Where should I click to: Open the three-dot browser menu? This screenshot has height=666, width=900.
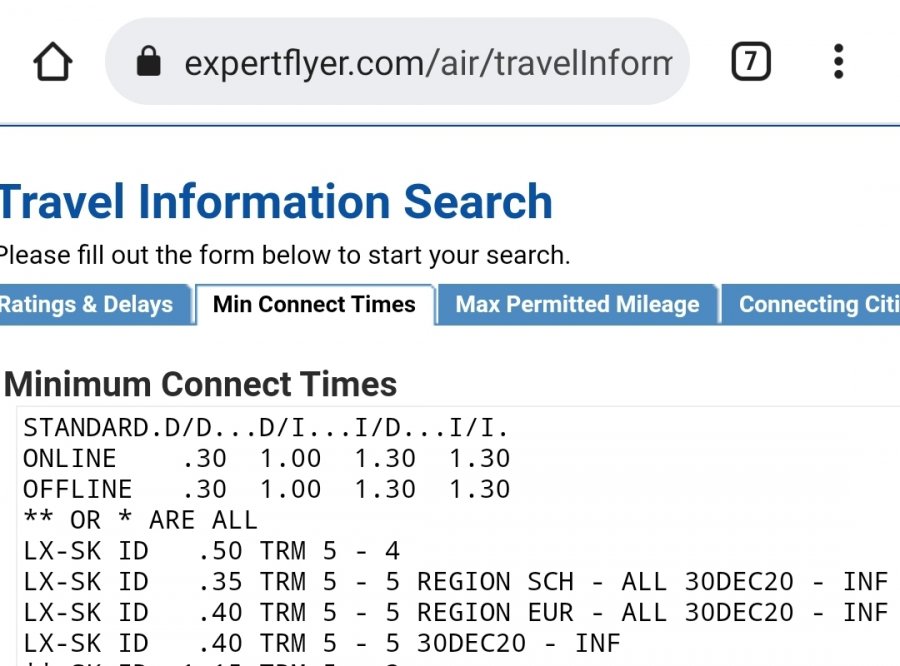[x=838, y=63]
